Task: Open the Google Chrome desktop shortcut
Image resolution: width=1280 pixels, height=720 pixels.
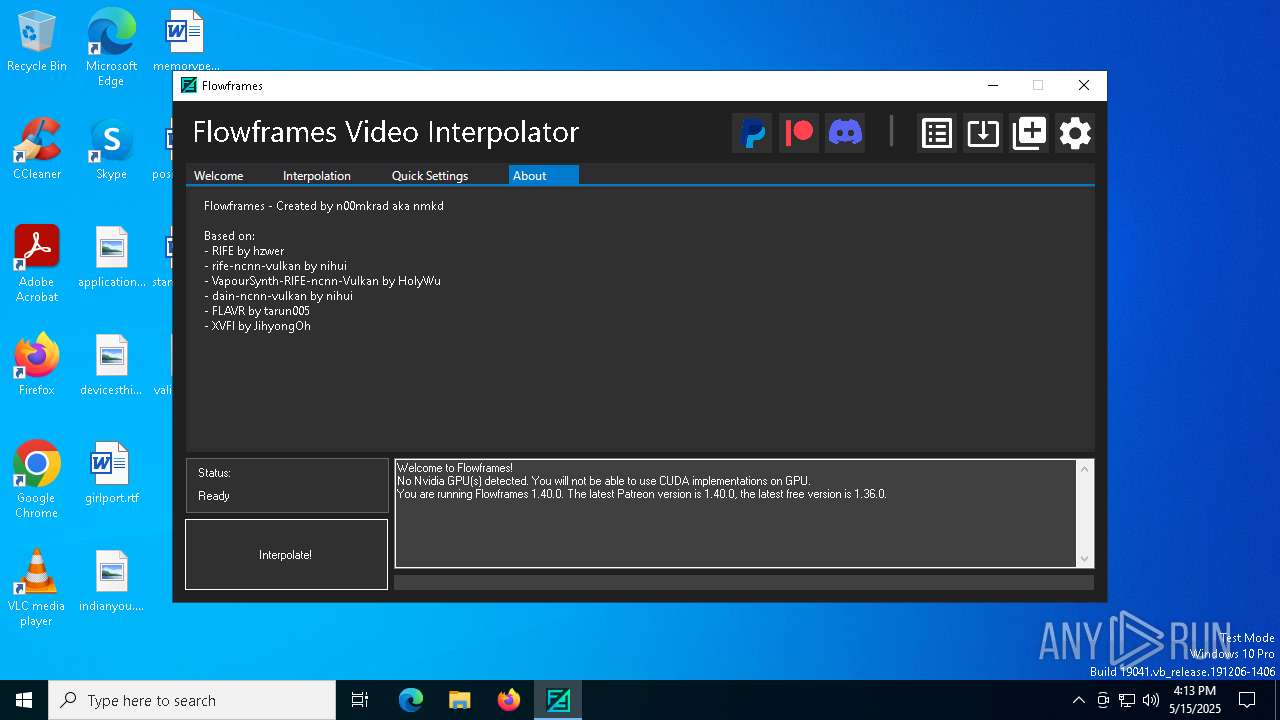Action: 37,480
